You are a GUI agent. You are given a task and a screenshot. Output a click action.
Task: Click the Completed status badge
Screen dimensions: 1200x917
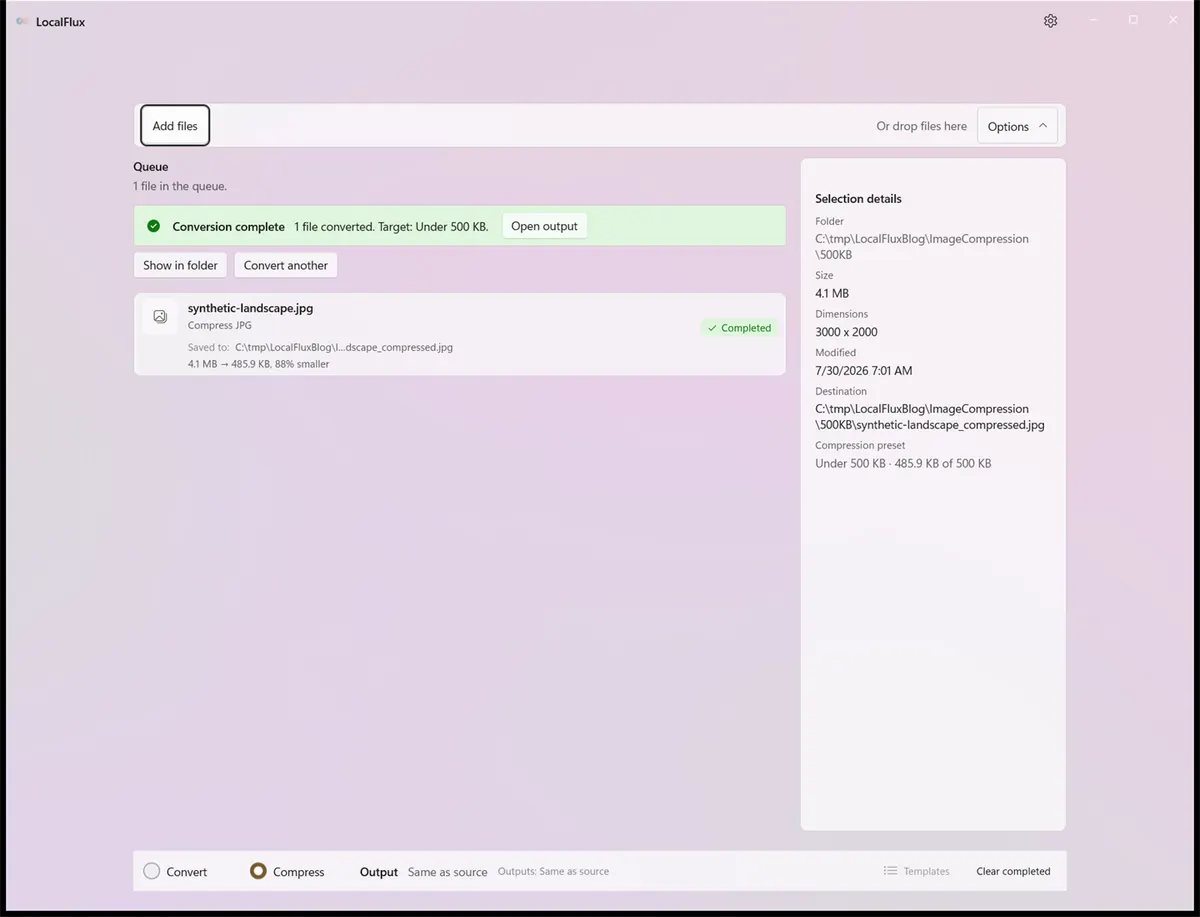click(x=739, y=328)
